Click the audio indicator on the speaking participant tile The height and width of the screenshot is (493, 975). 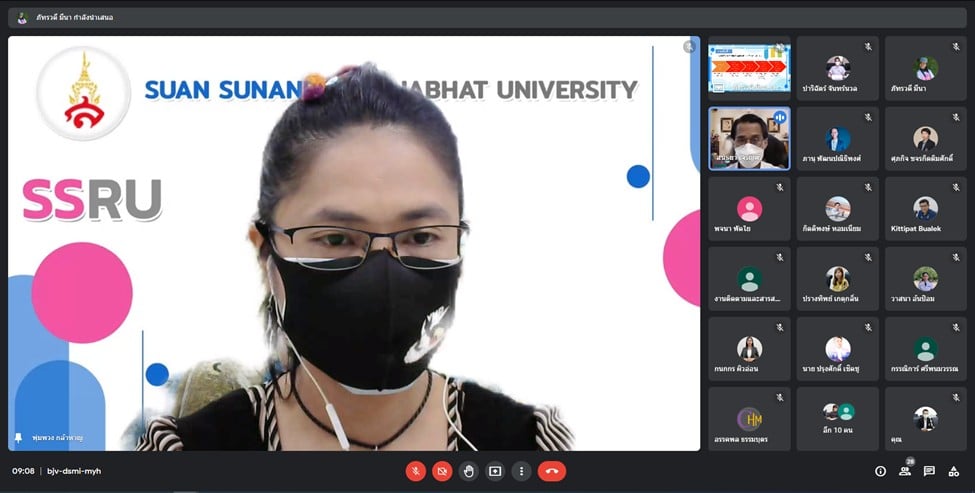779,117
